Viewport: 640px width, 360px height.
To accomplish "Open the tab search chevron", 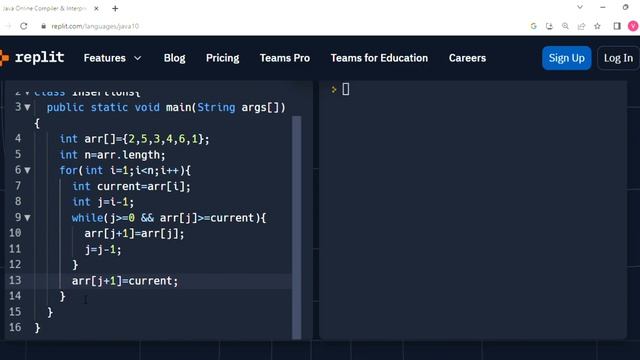I will click(x=580, y=7).
